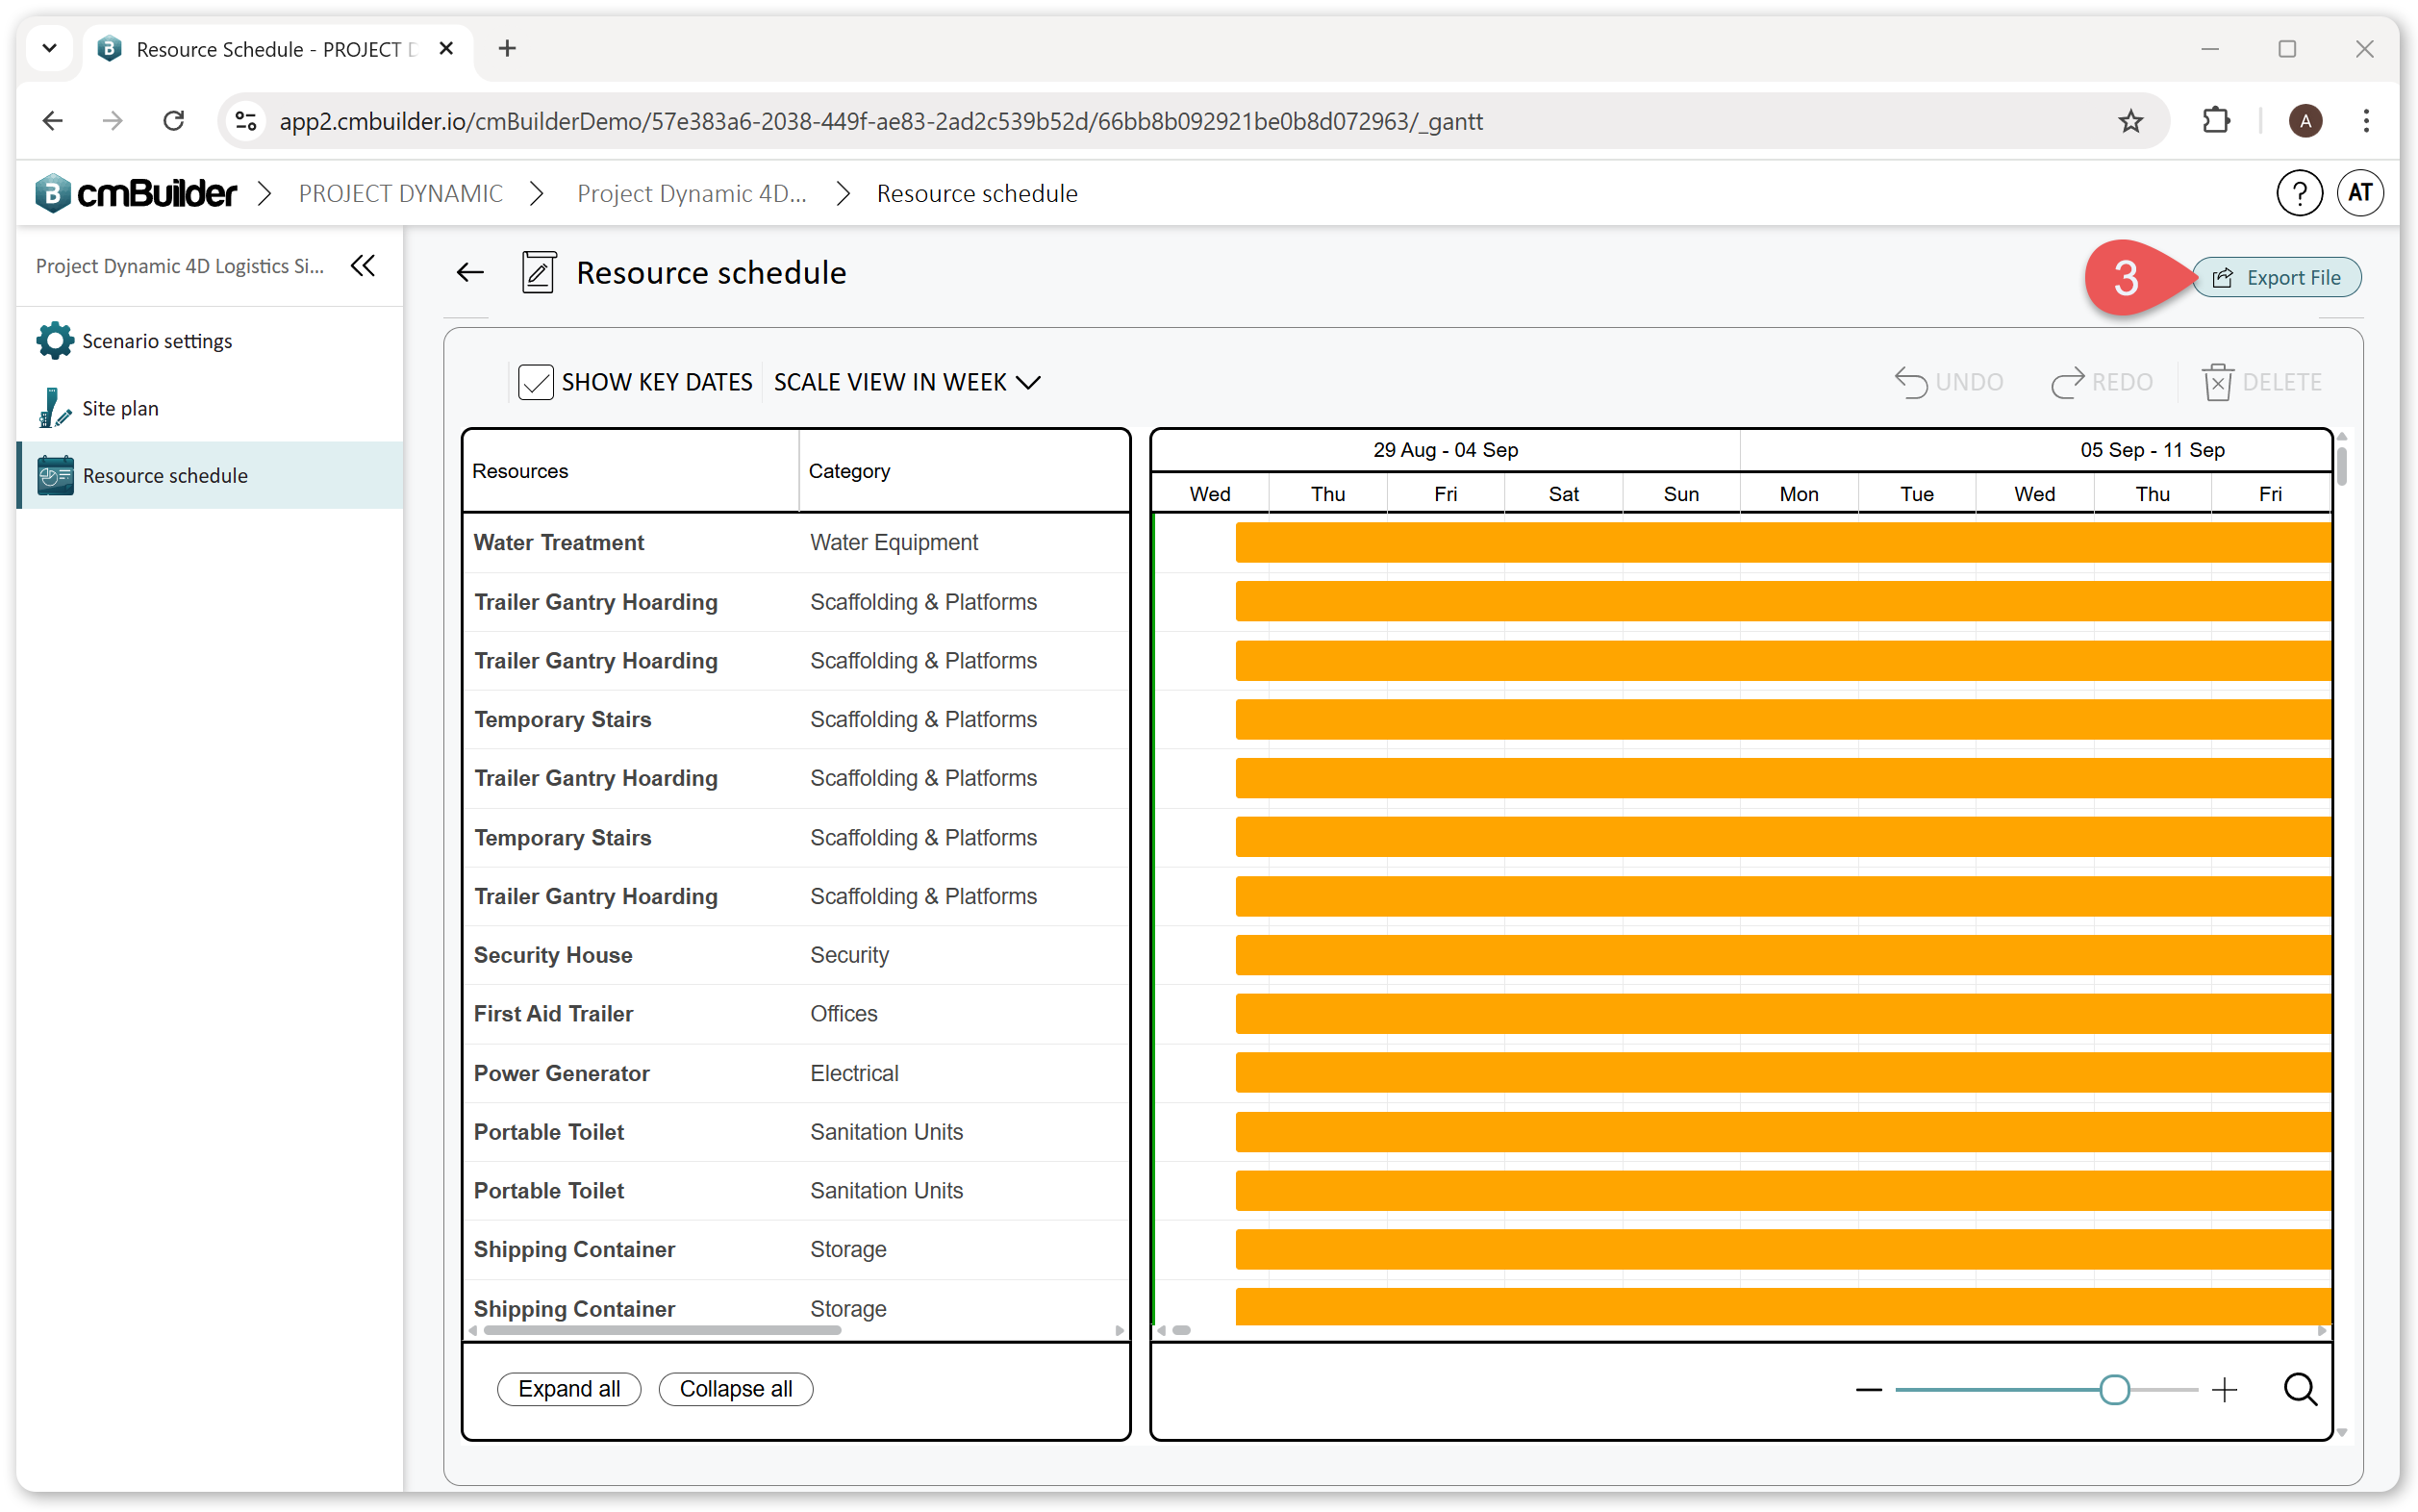Open the tab search dropdown arrow
The width and height of the screenshot is (2418, 1512).
pos(49,48)
